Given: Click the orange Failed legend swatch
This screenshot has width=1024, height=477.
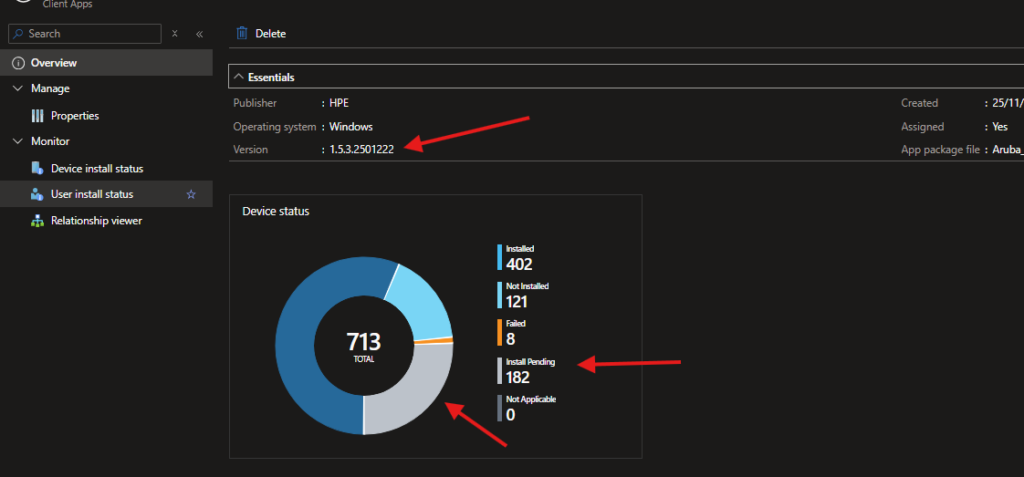Looking at the screenshot, I should (499, 333).
